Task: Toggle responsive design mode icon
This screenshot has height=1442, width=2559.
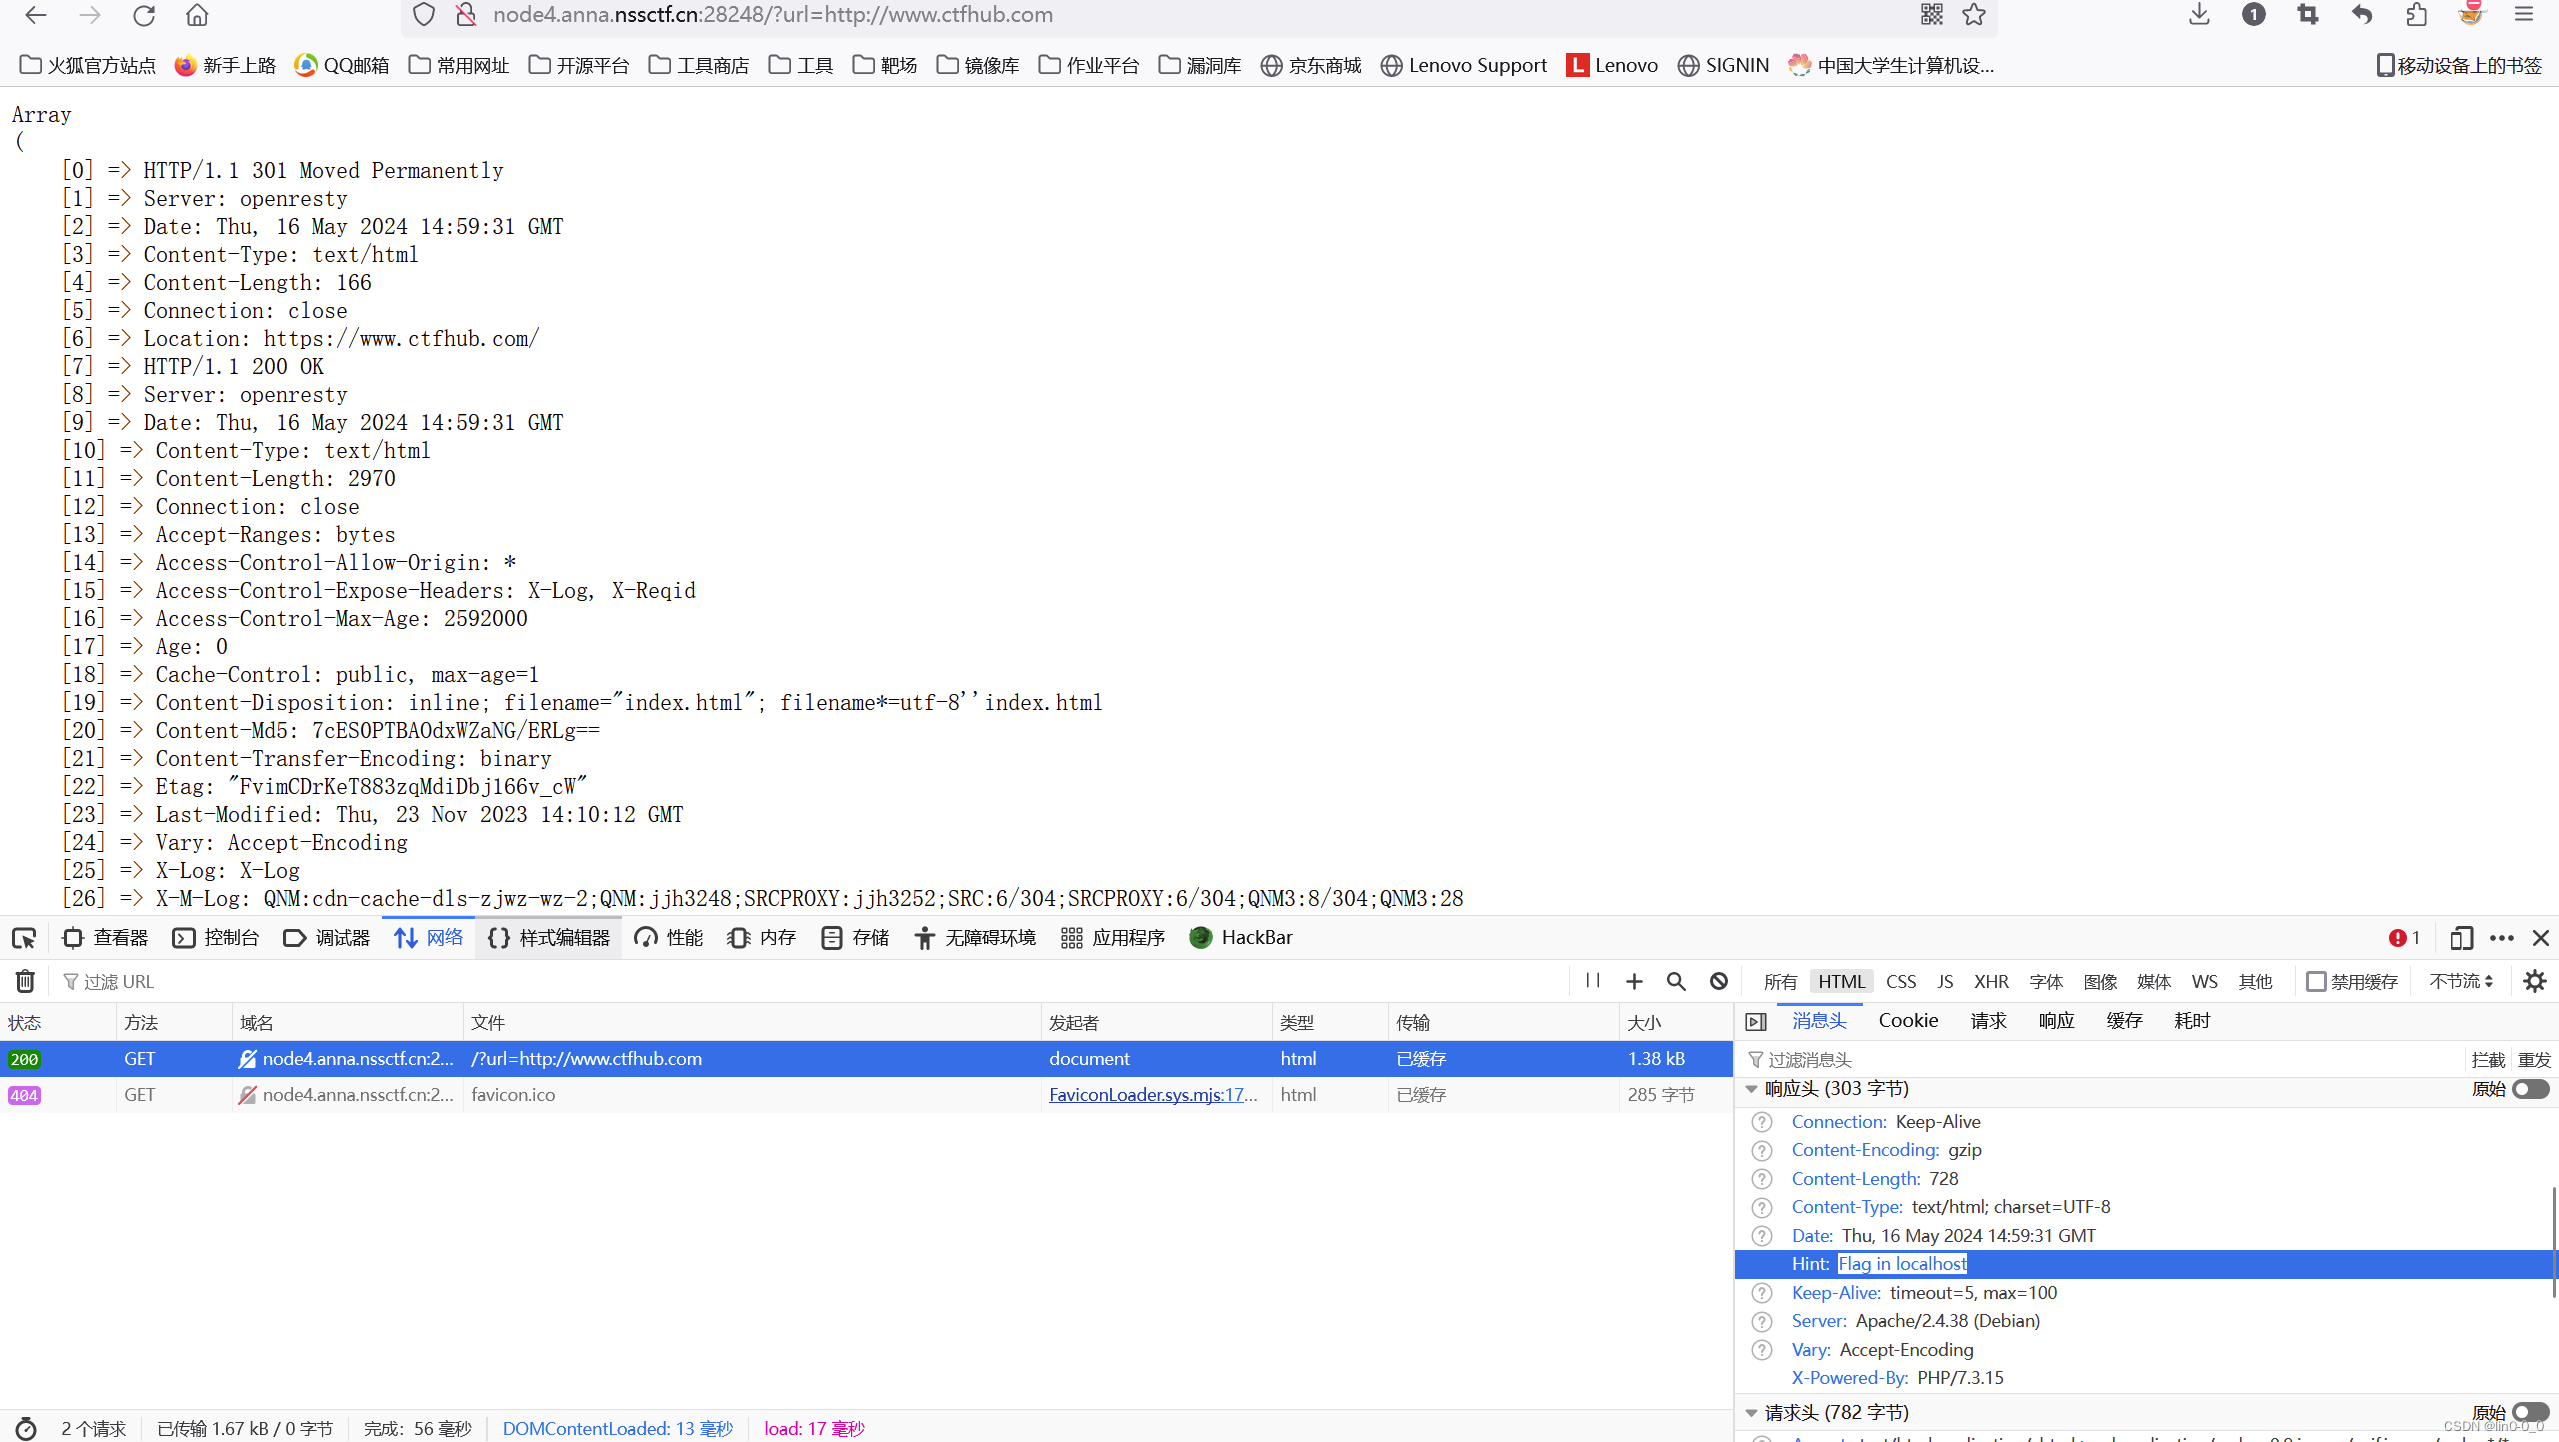Action: 2461,938
